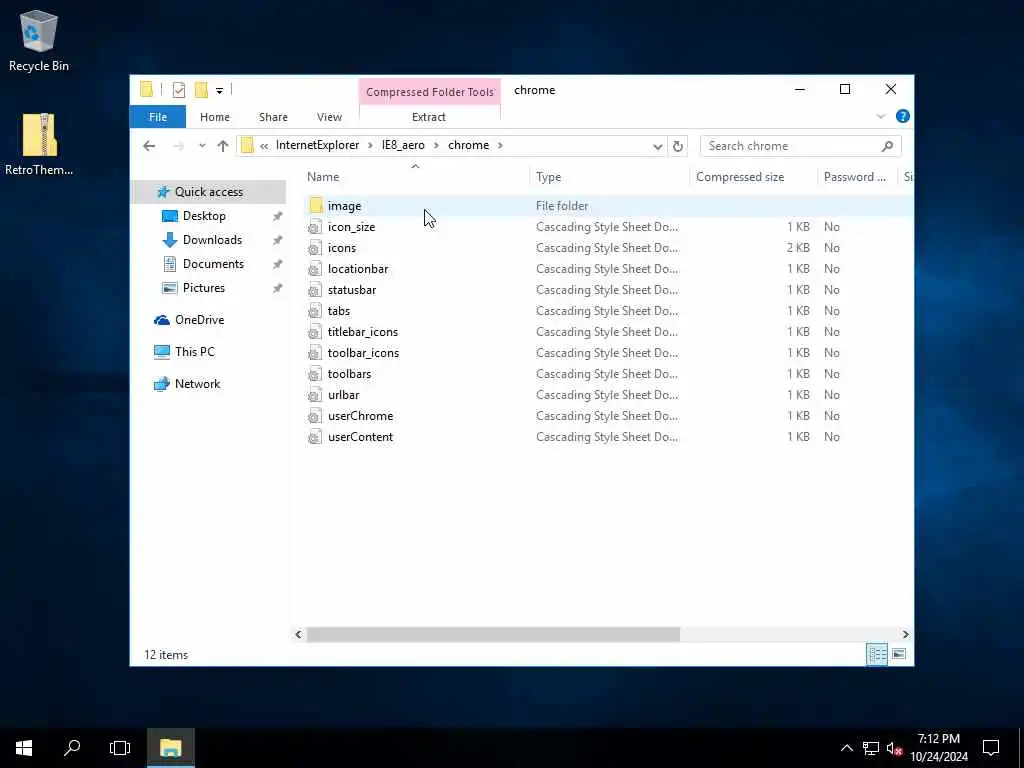The image size is (1024, 768).
Task: Select the titlebar_icons file icon
Action: click(x=315, y=332)
